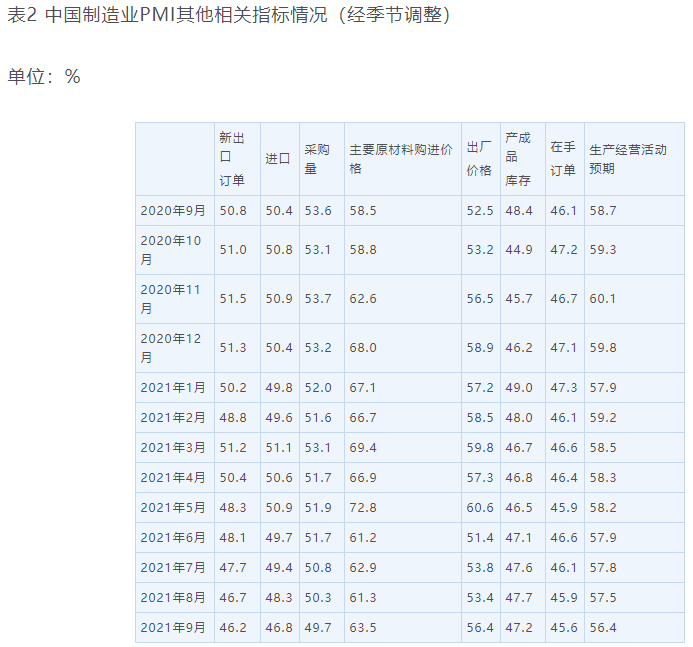Select the 2020年11月 row label
693x647 pixels.
(x=171, y=299)
